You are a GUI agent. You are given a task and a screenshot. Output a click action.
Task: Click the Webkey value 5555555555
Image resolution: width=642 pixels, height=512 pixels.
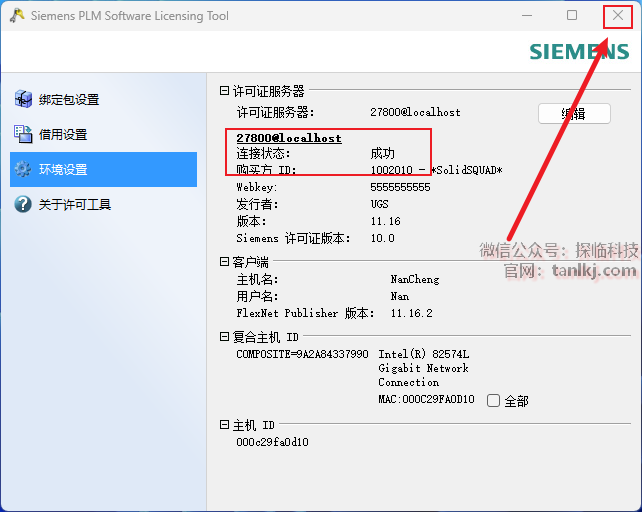[x=400, y=187]
